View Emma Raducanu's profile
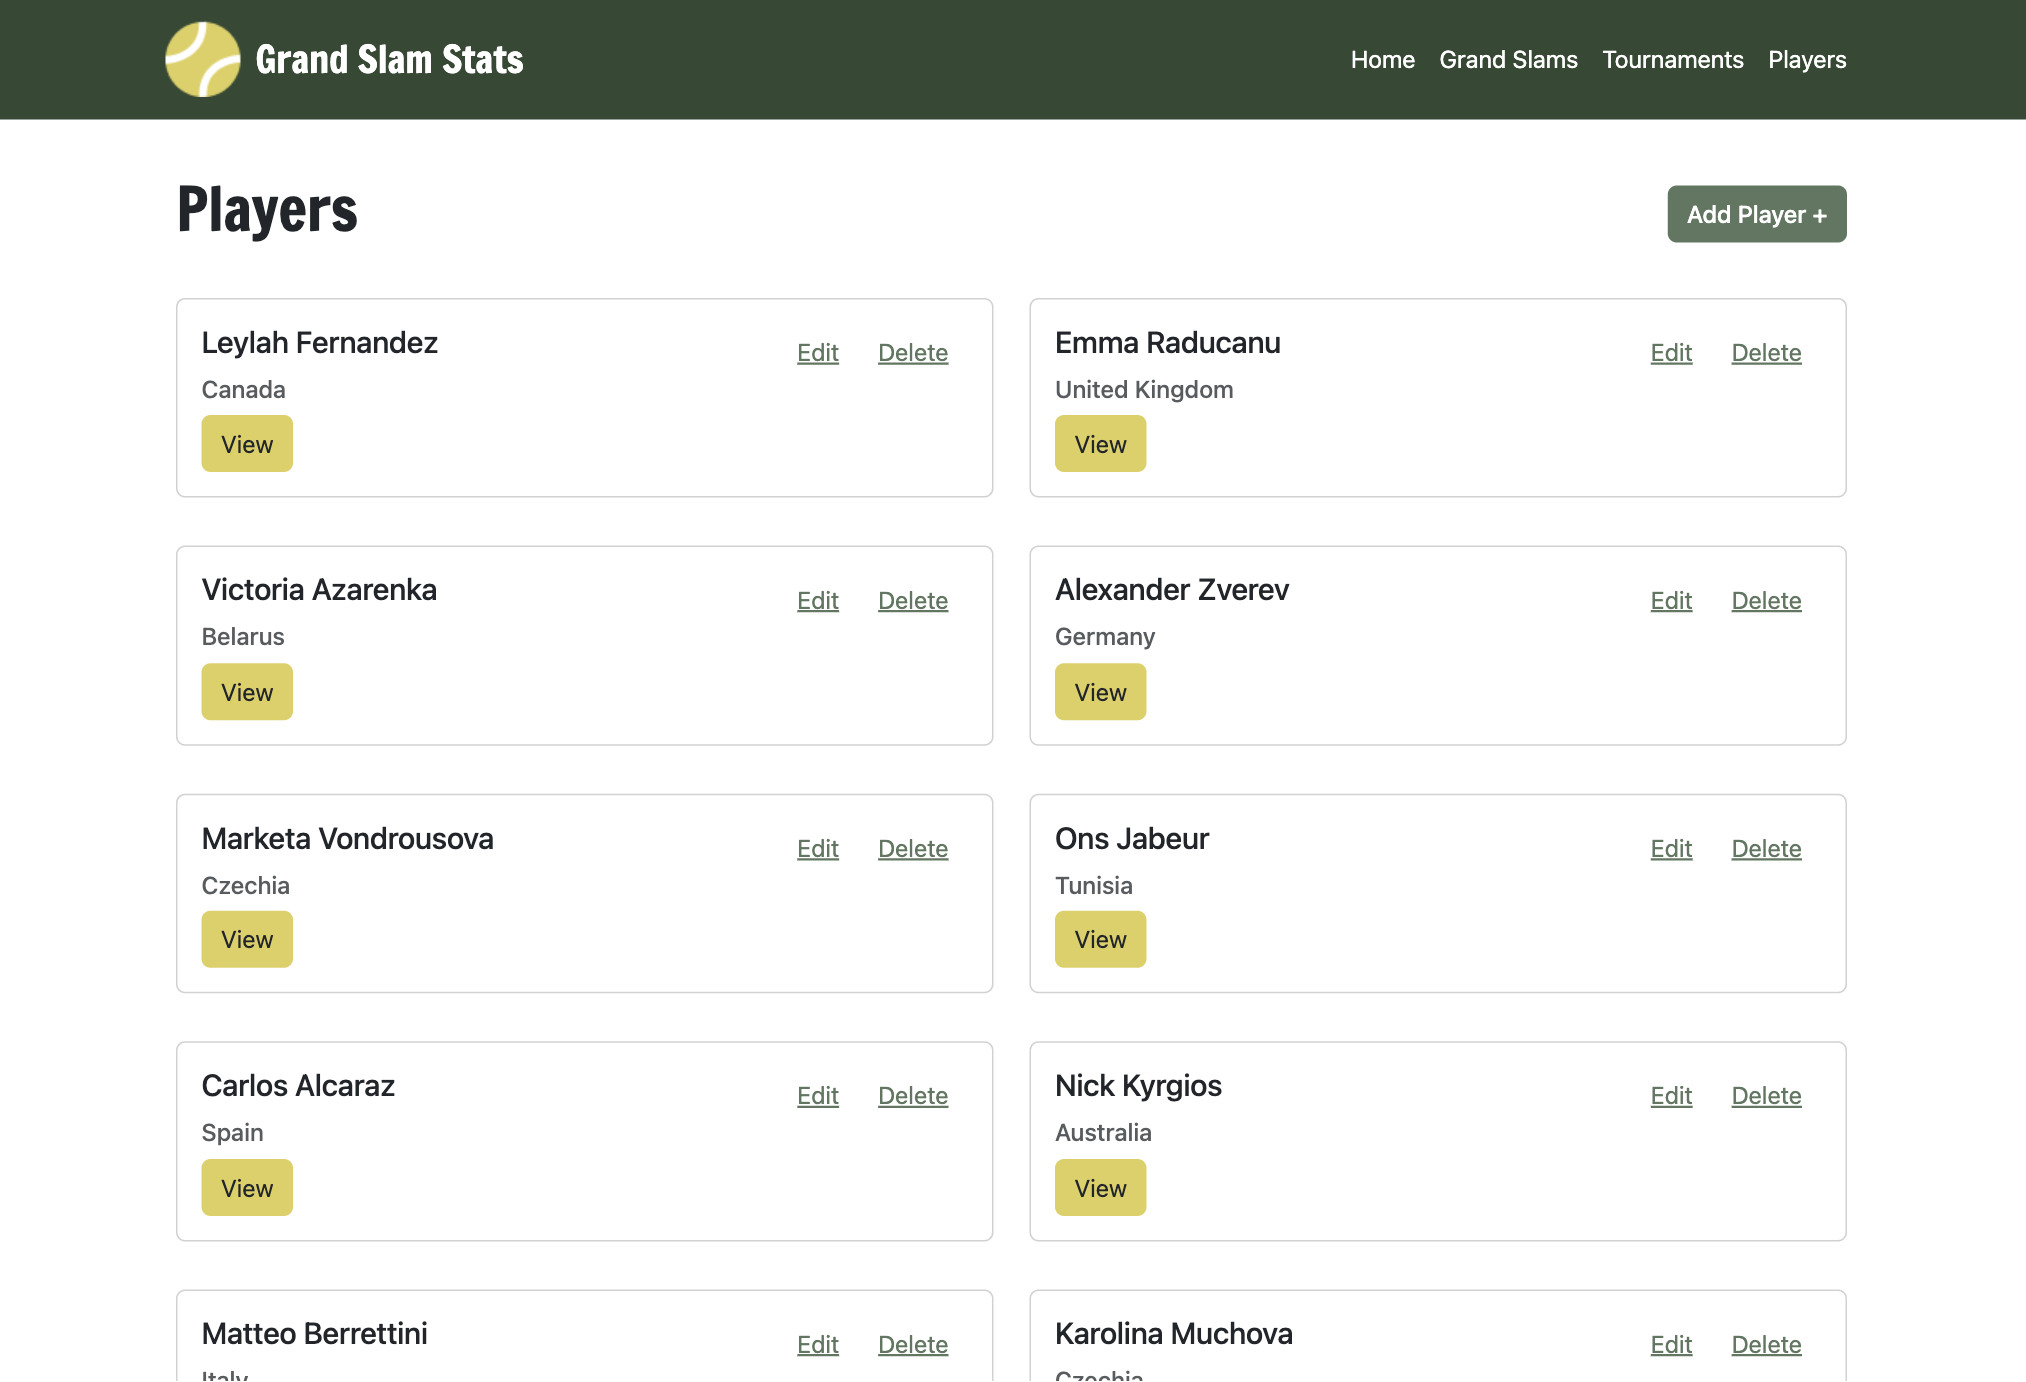 click(1100, 443)
